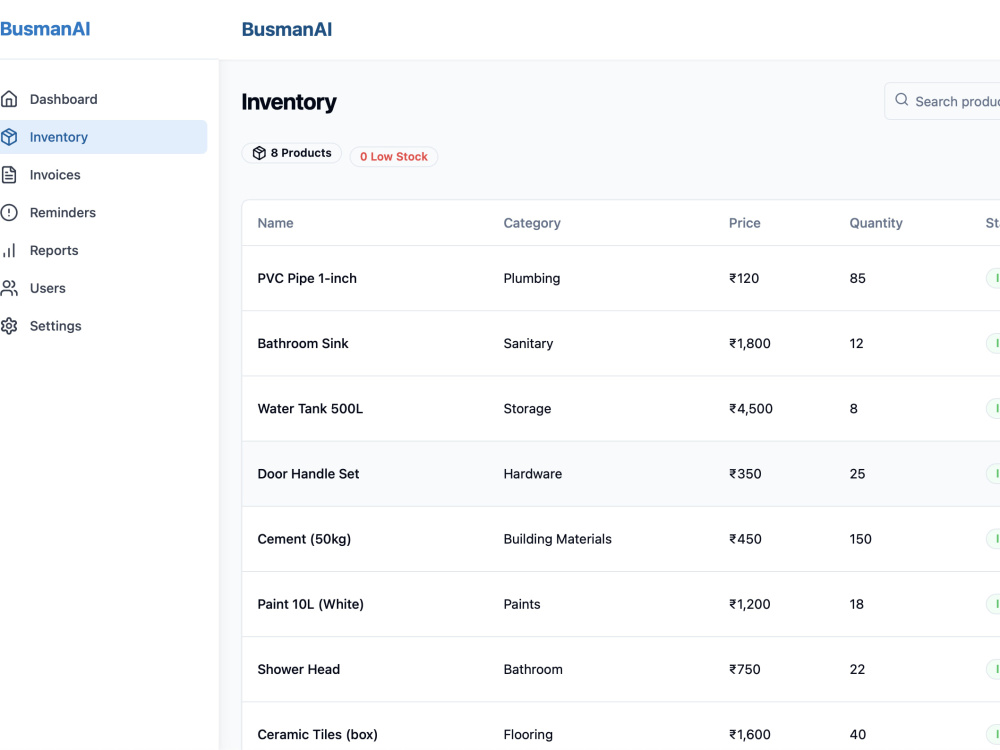Click the ₹750 price cell
Screen dimensions: 1000x750
coord(744,669)
